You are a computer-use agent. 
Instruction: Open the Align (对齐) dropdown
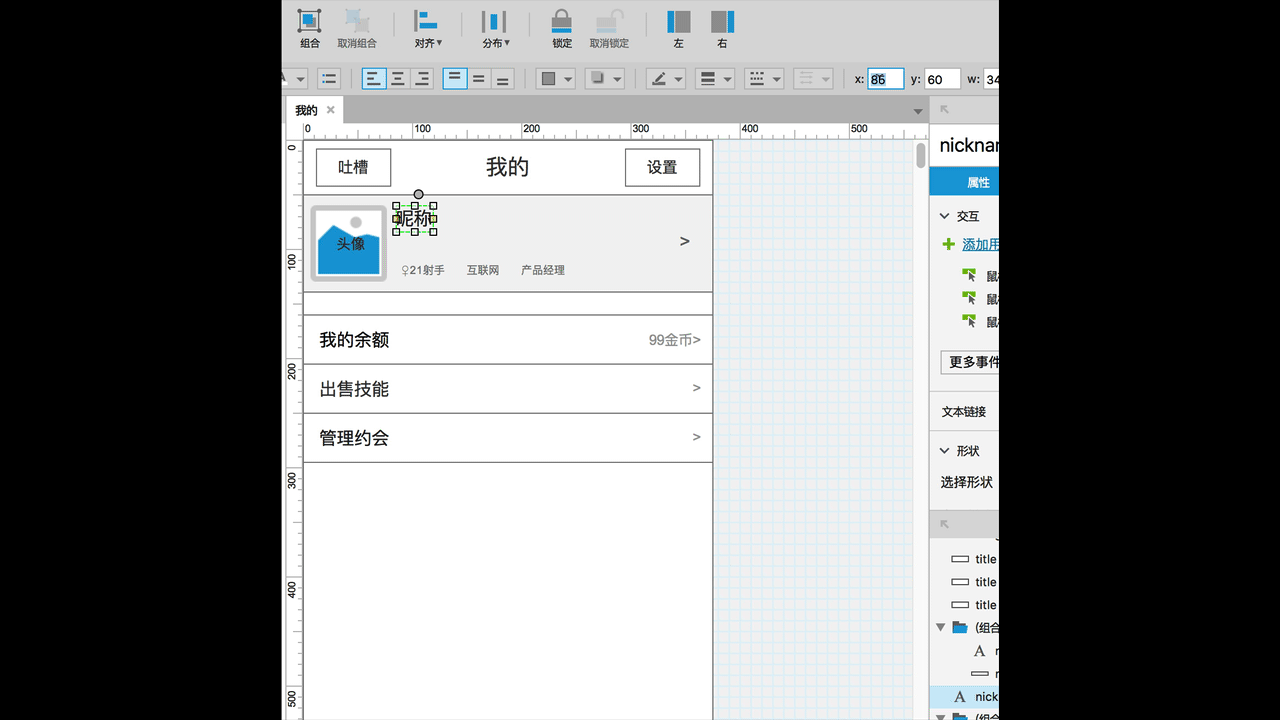[x=427, y=27]
